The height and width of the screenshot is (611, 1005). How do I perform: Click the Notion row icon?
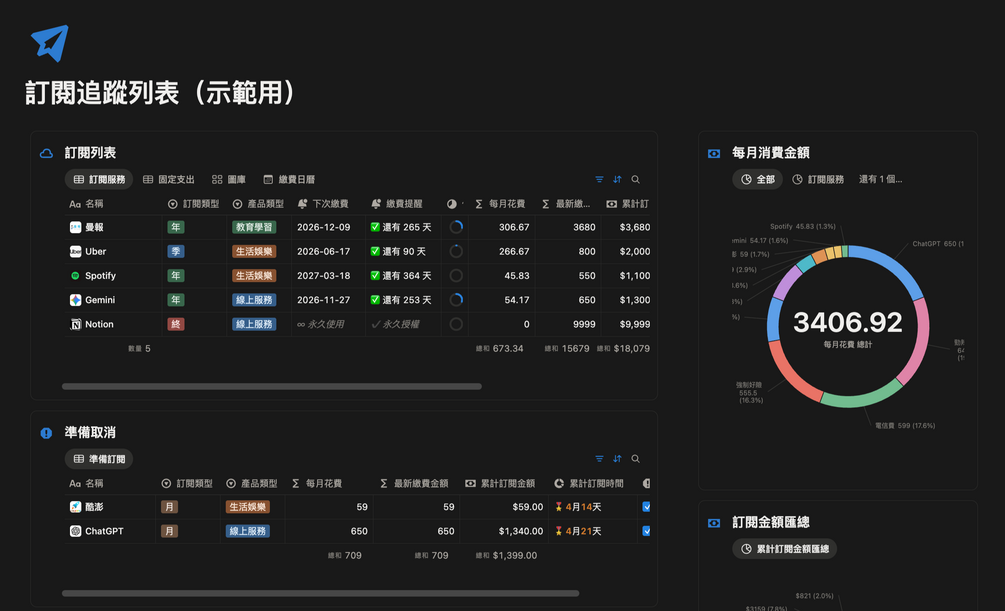pyautogui.click(x=75, y=324)
